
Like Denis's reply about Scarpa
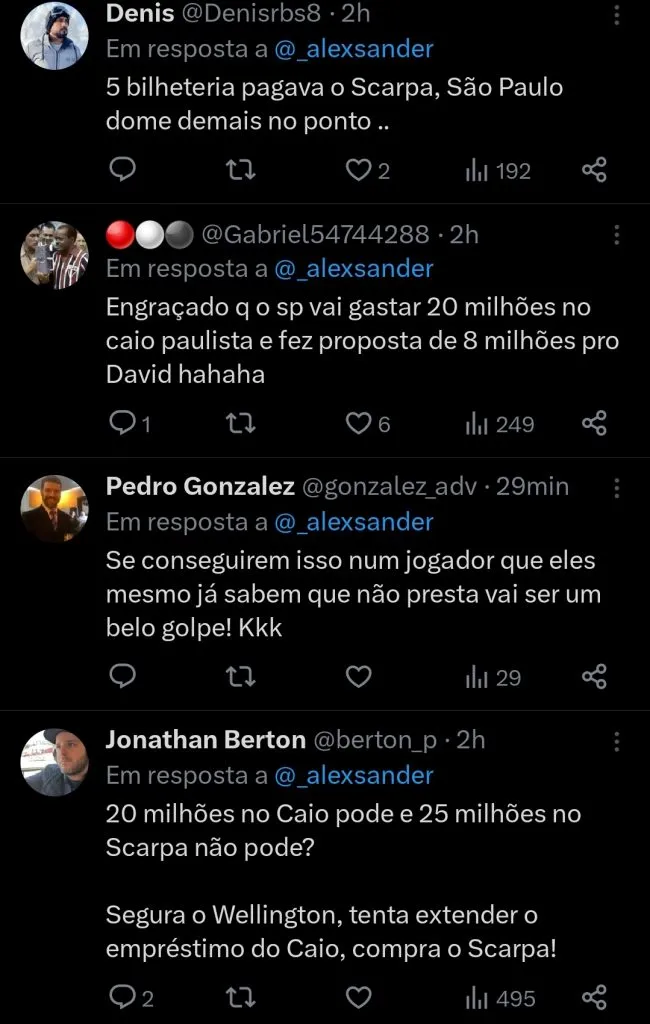click(358, 170)
